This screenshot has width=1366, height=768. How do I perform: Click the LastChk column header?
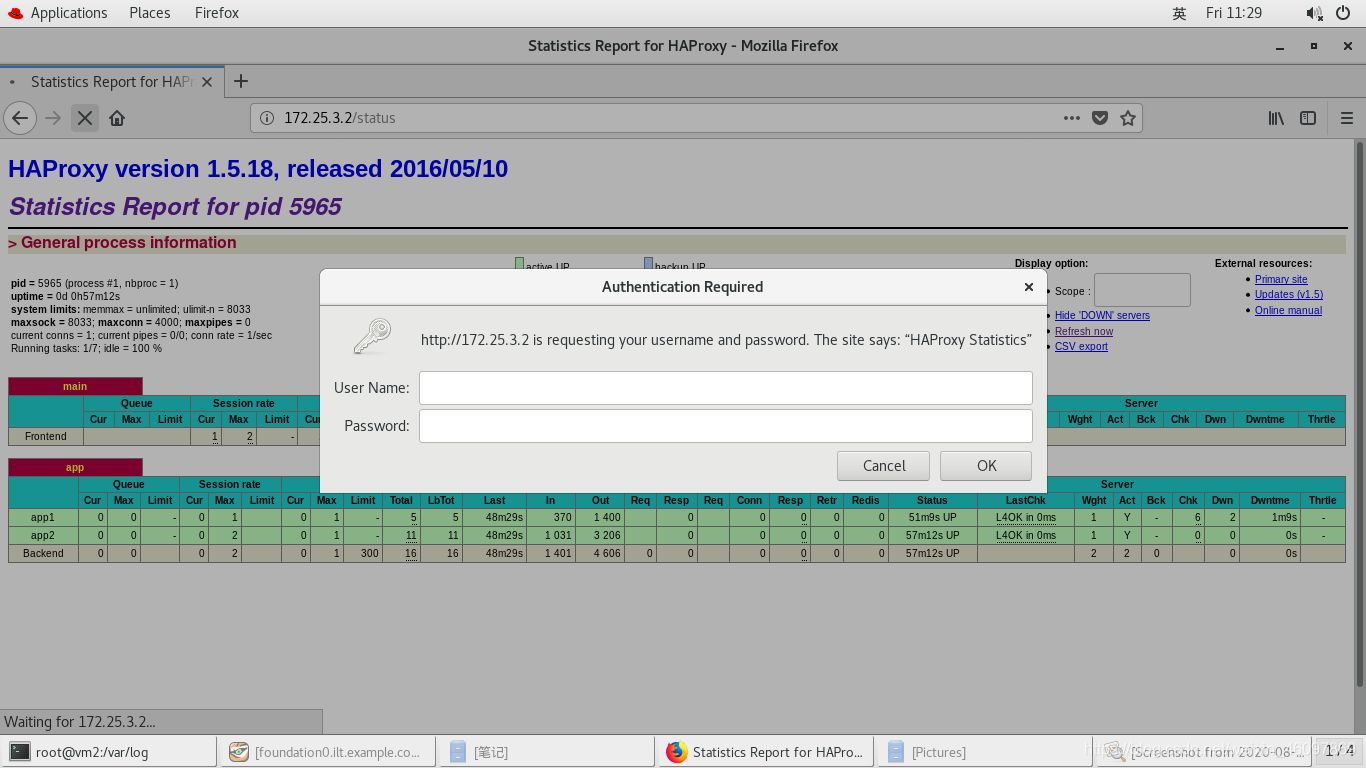point(1026,500)
